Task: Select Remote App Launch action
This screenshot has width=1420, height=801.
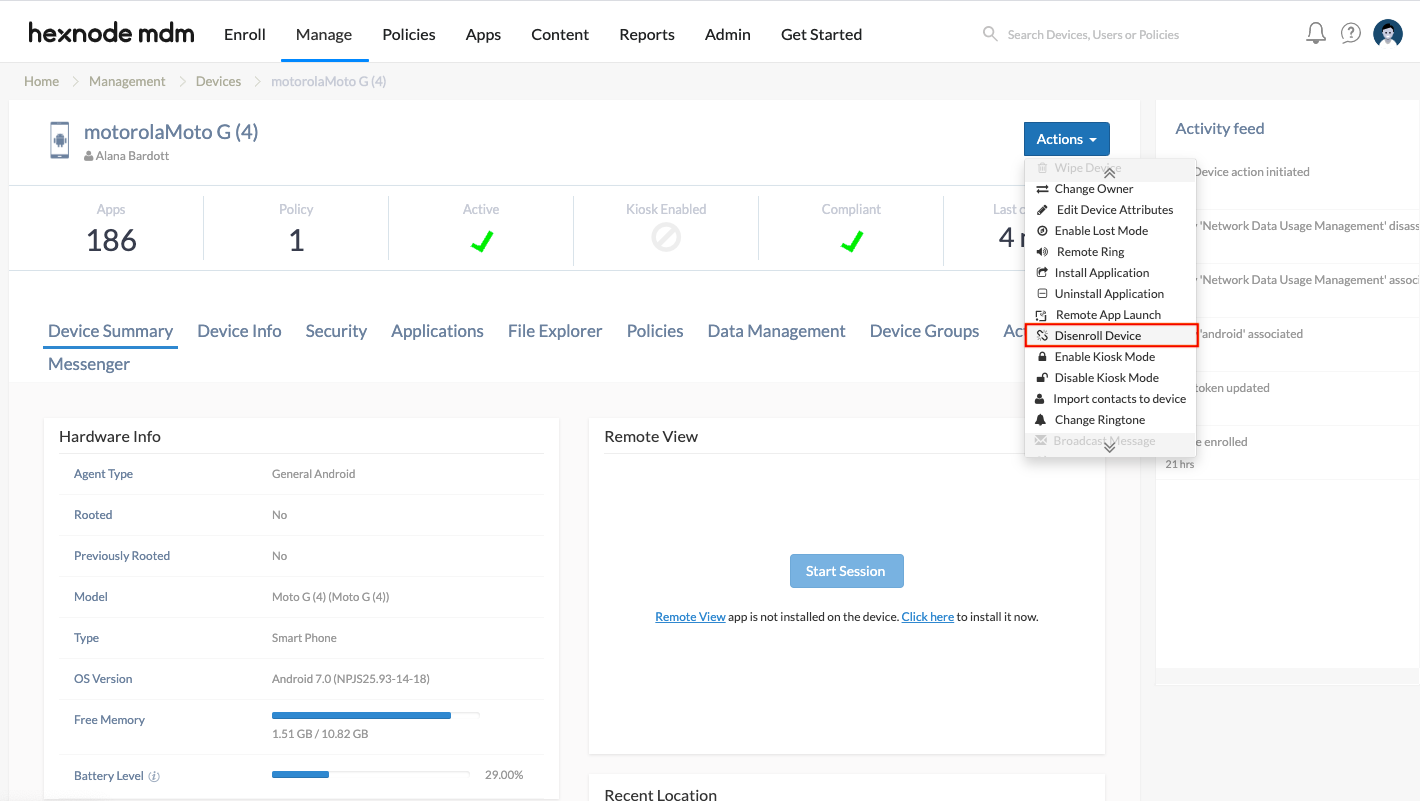Action: click(1110, 315)
